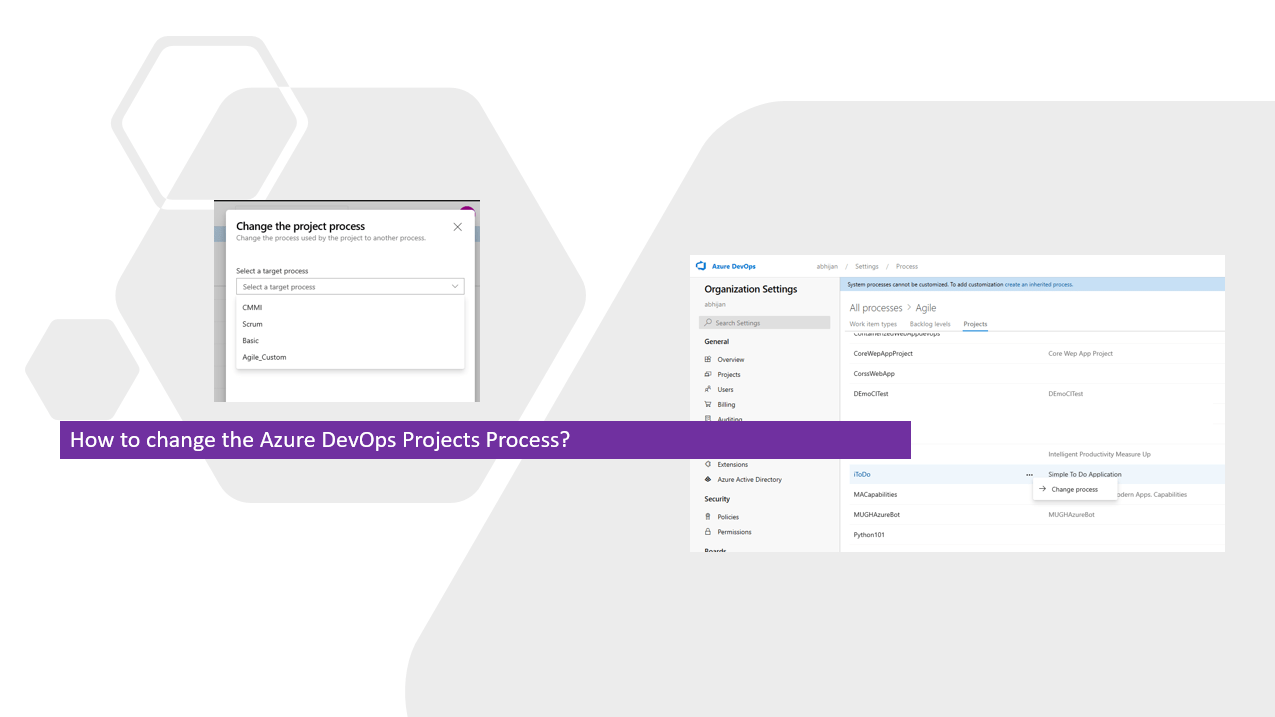Click the Projects sidebar icon
Screen dimensions: 1275x717
pos(708,374)
